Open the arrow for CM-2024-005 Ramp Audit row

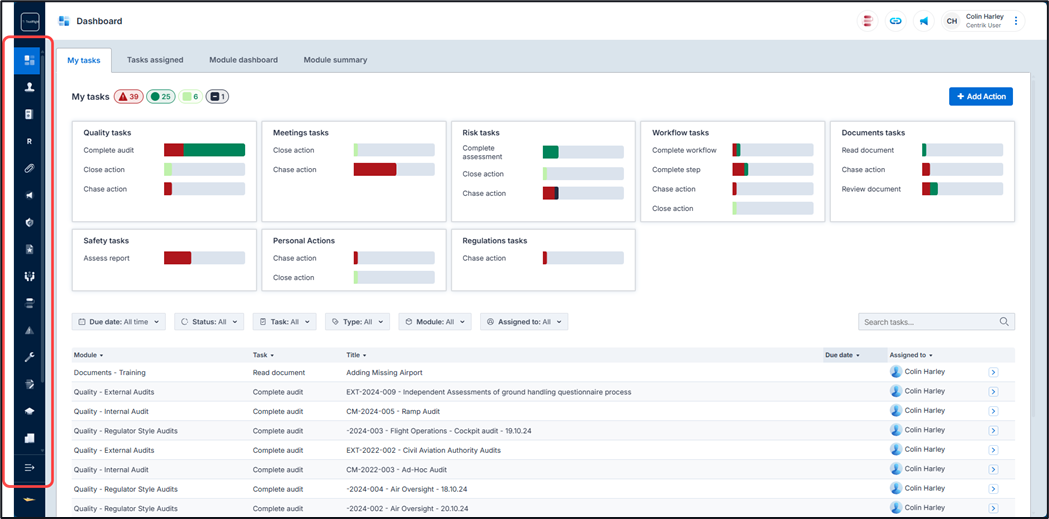coord(993,411)
